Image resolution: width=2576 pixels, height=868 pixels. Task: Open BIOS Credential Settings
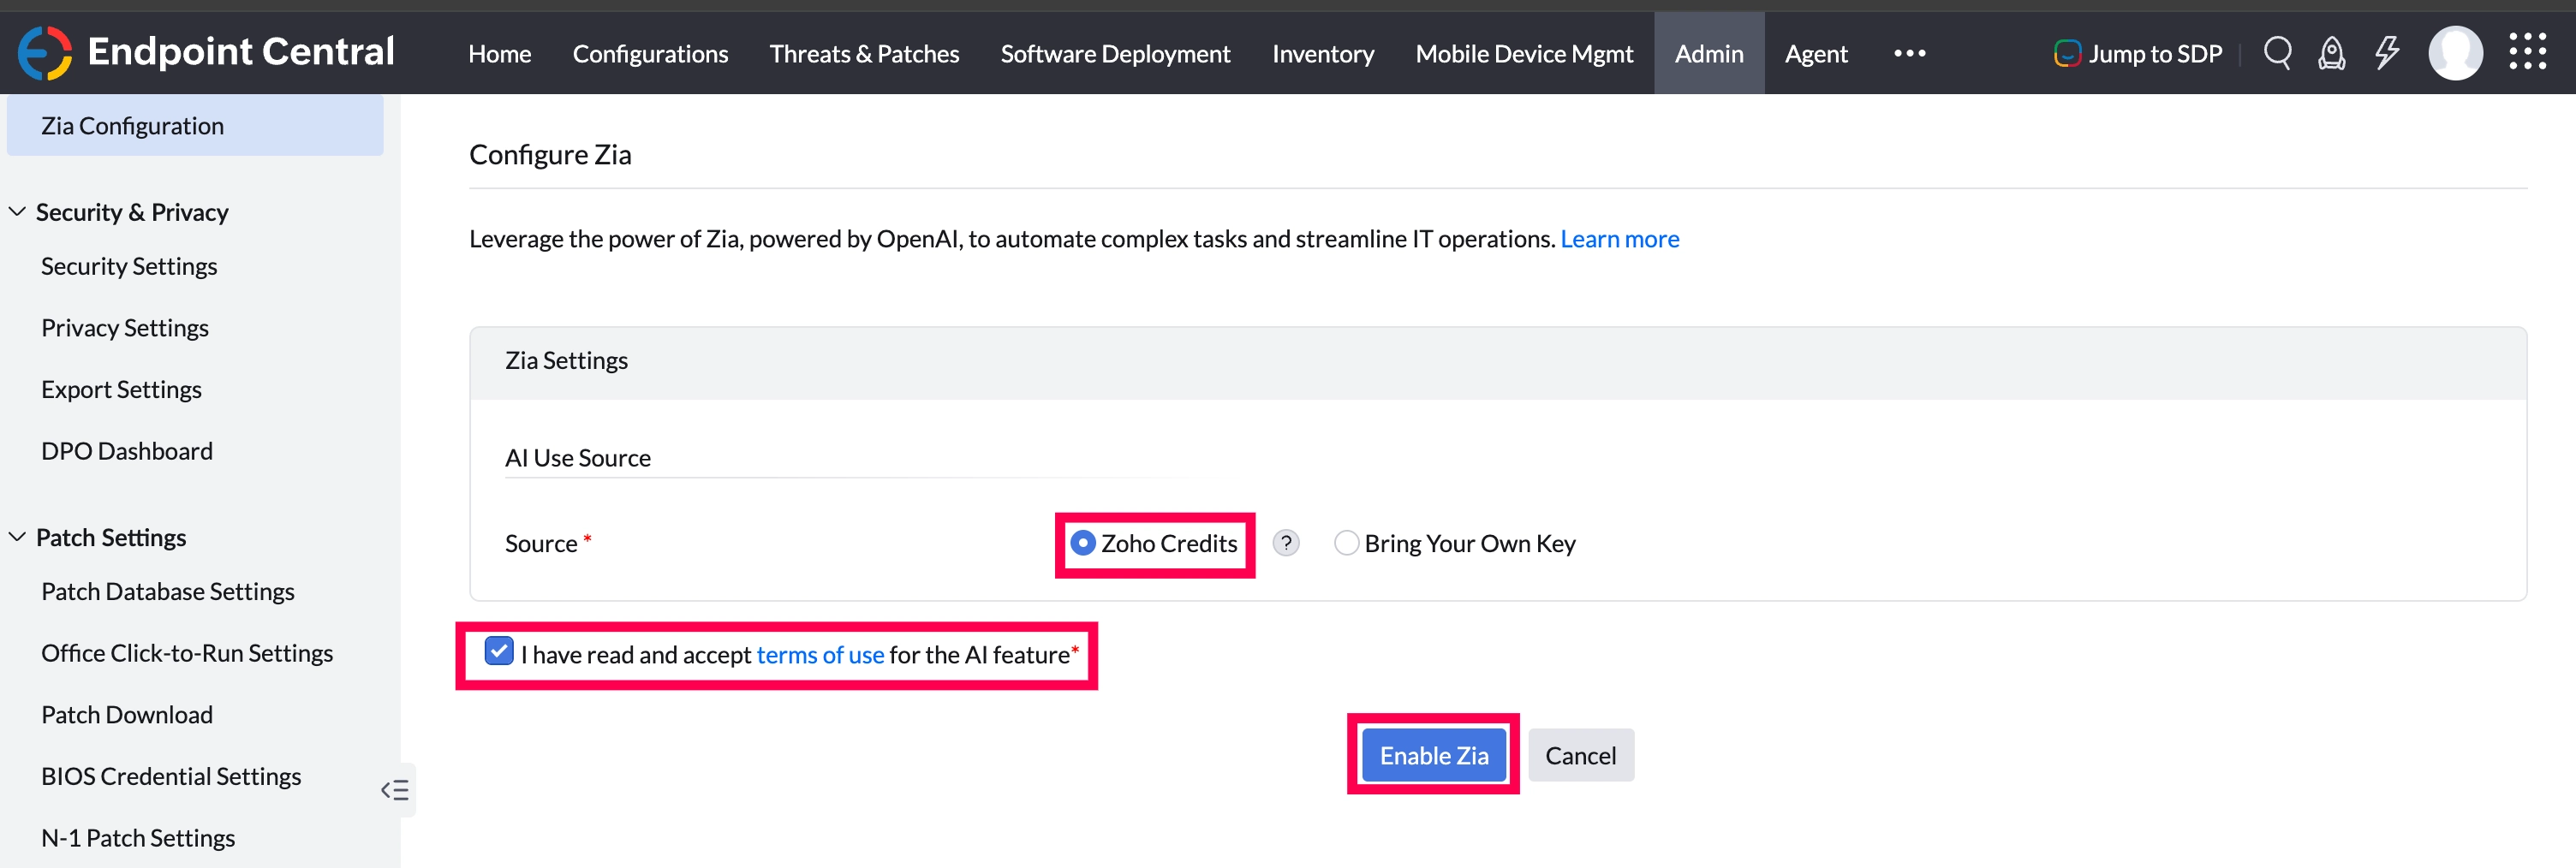[171, 776]
